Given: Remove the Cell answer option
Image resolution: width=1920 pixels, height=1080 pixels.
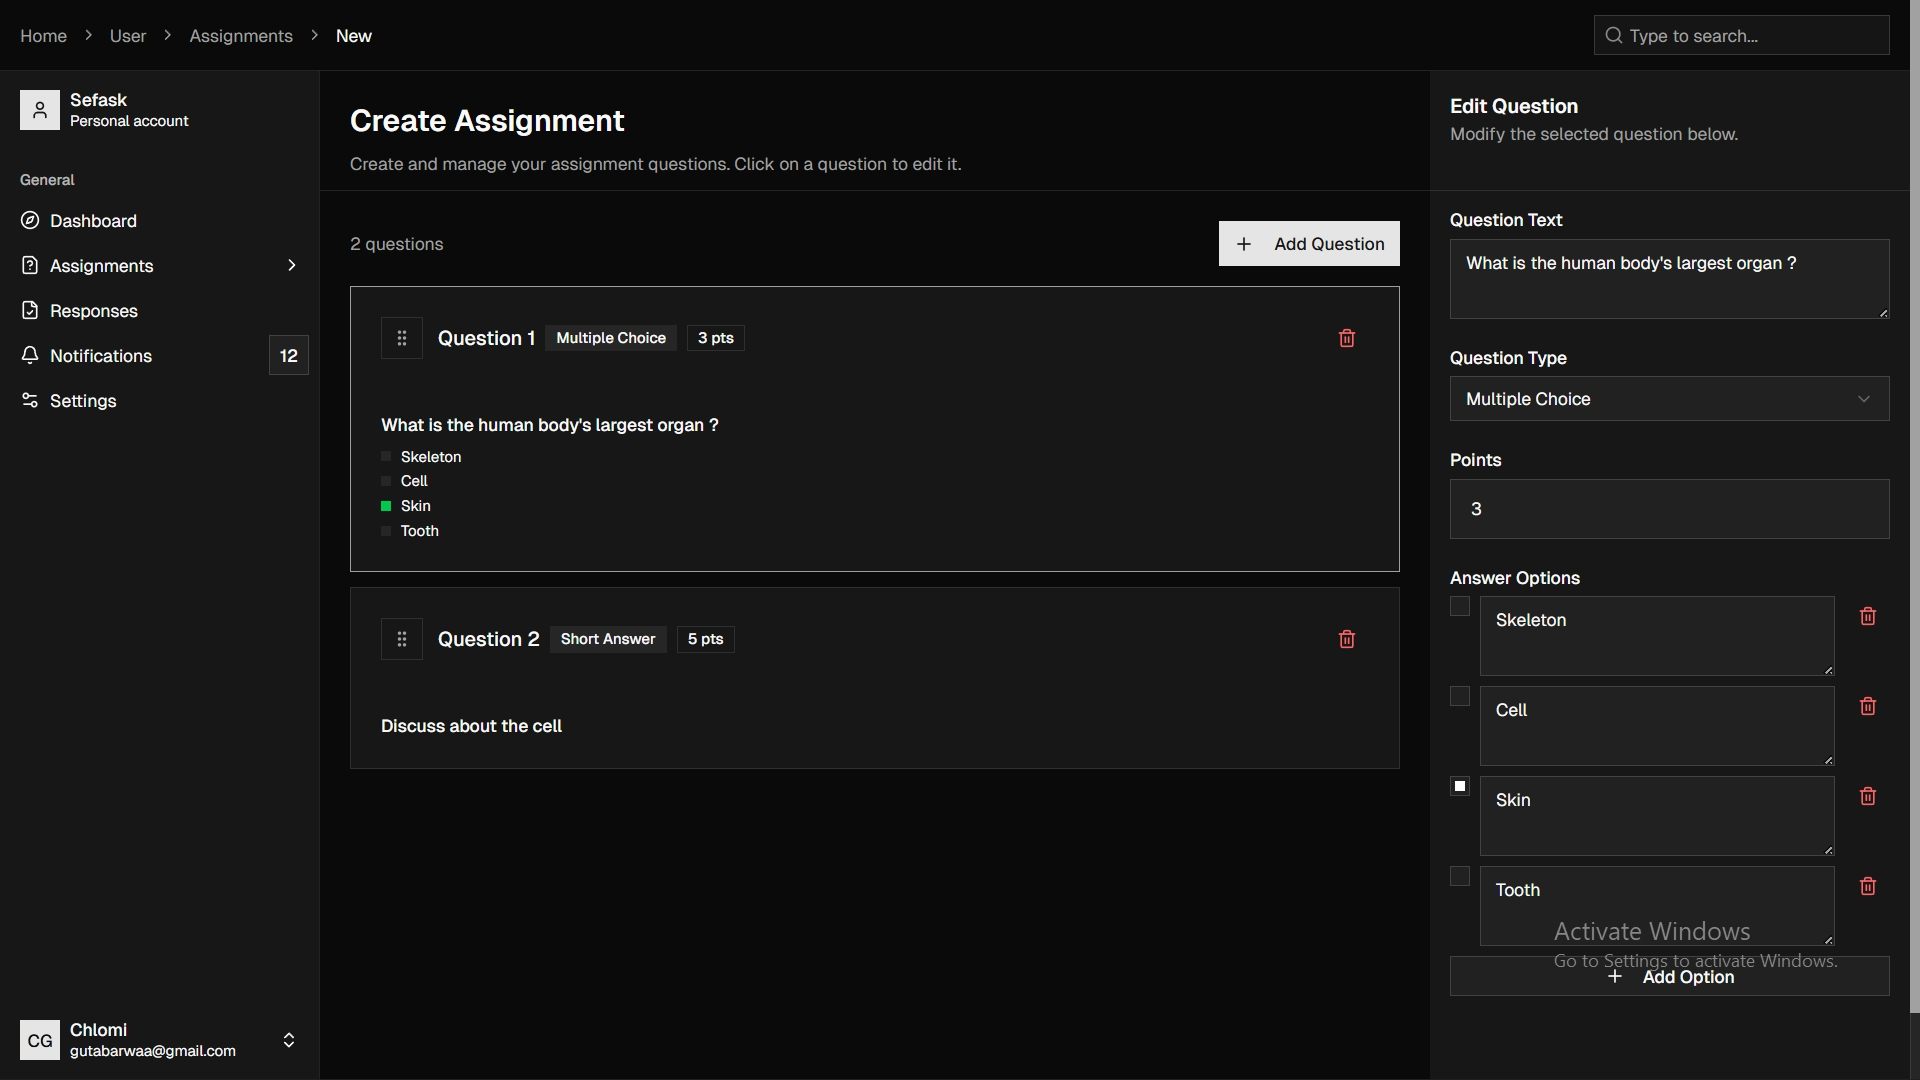Looking at the screenshot, I should pos(1867,706).
